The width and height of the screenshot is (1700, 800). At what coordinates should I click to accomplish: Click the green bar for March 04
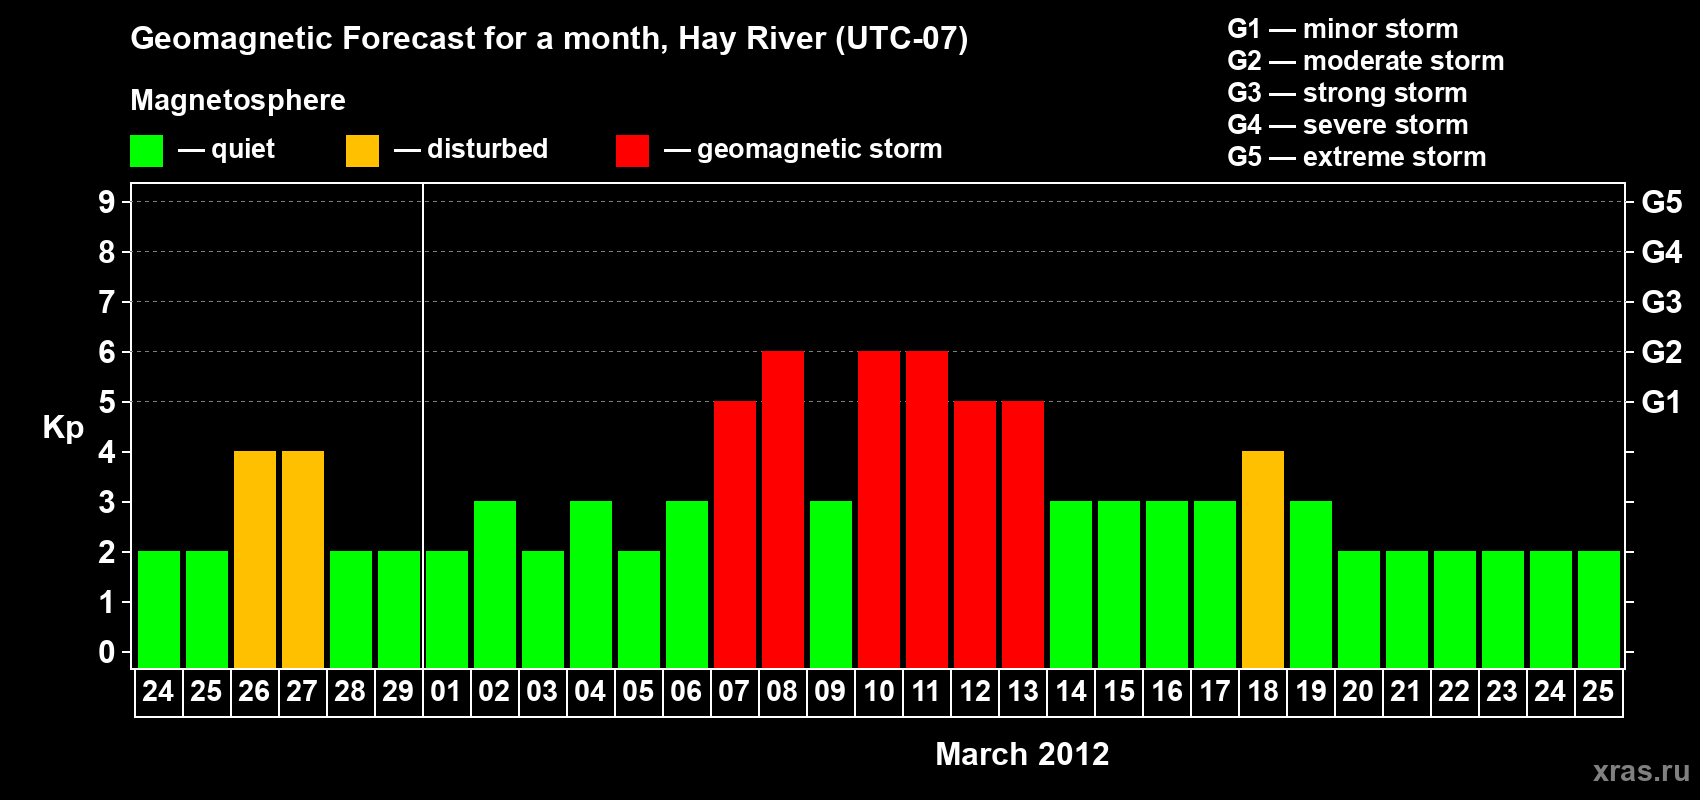click(591, 584)
